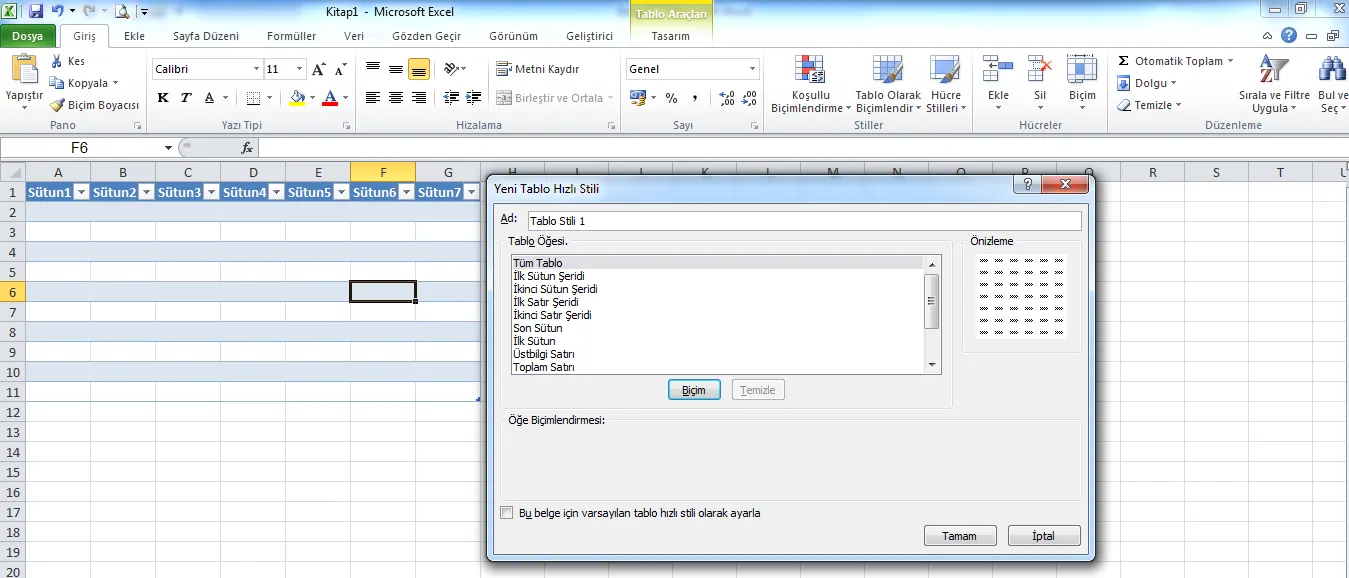Click the Otomatik Toplam sigma icon
The height and width of the screenshot is (578, 1349).
[x=1124, y=61]
